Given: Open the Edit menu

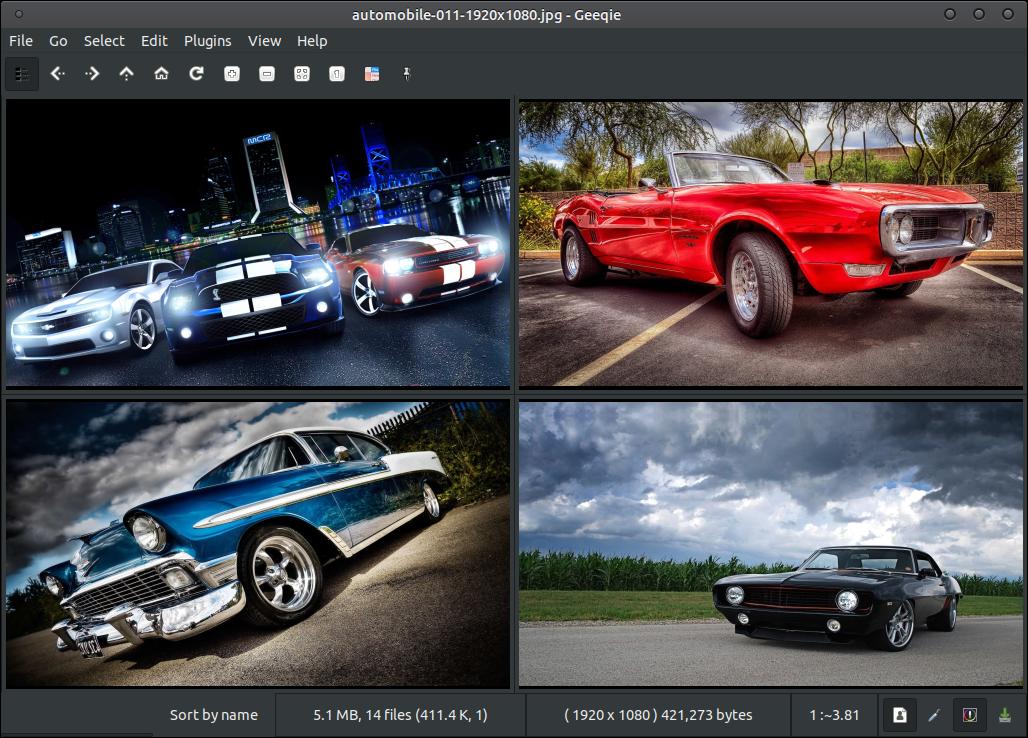Looking at the screenshot, I should [x=154, y=41].
